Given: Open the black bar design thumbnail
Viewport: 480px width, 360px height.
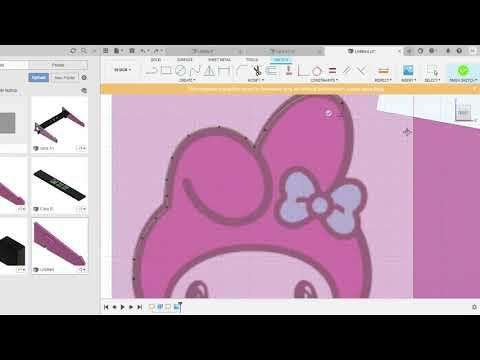Looking at the screenshot, I should pos(60,185).
